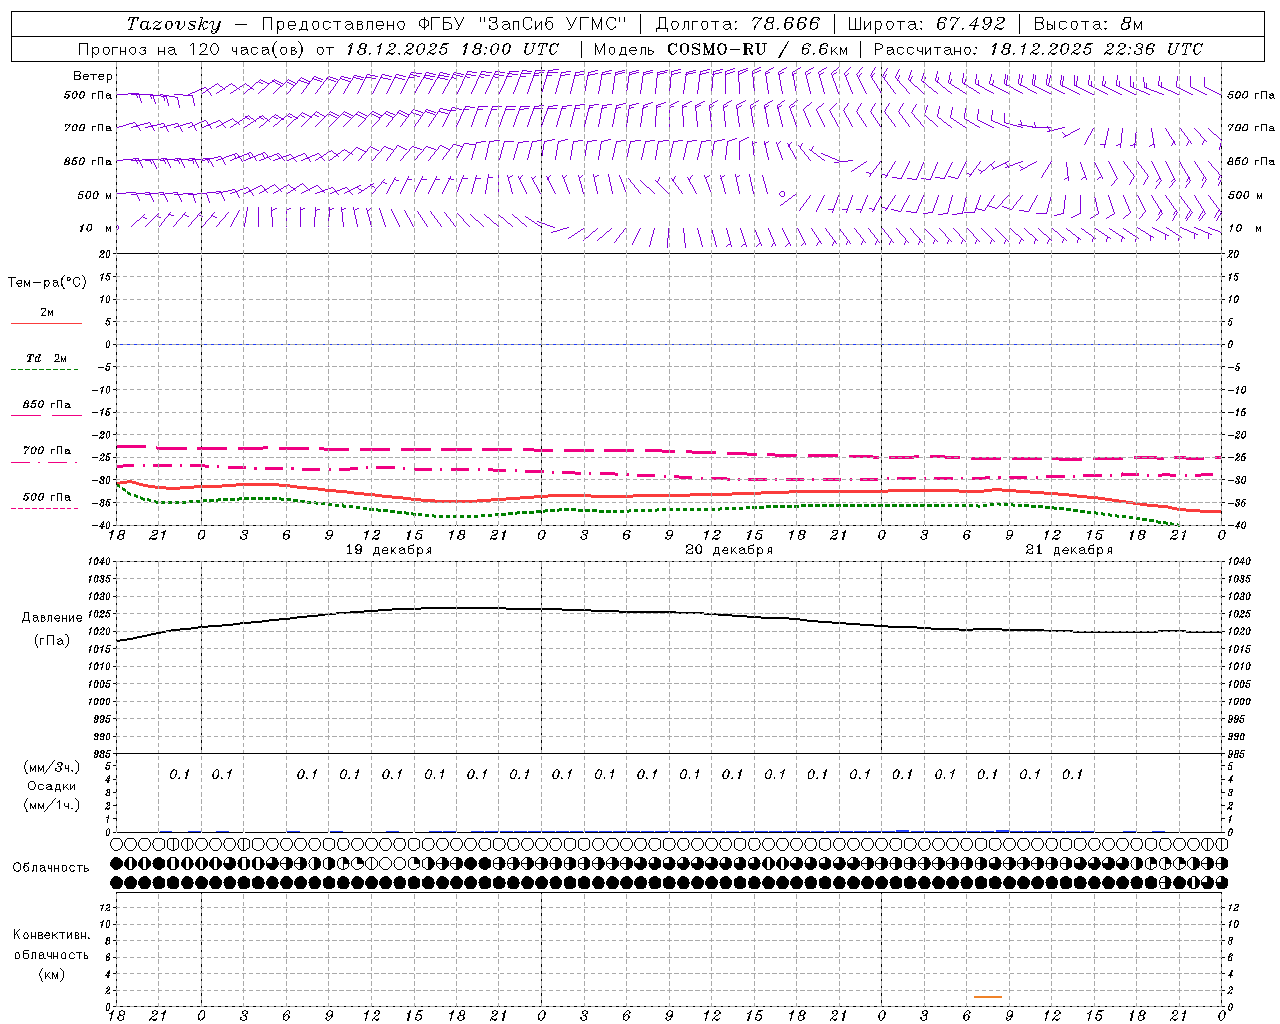Click the '850 гПа' legend entry in temperature panel
The image size is (1280, 1024).
[46, 404]
